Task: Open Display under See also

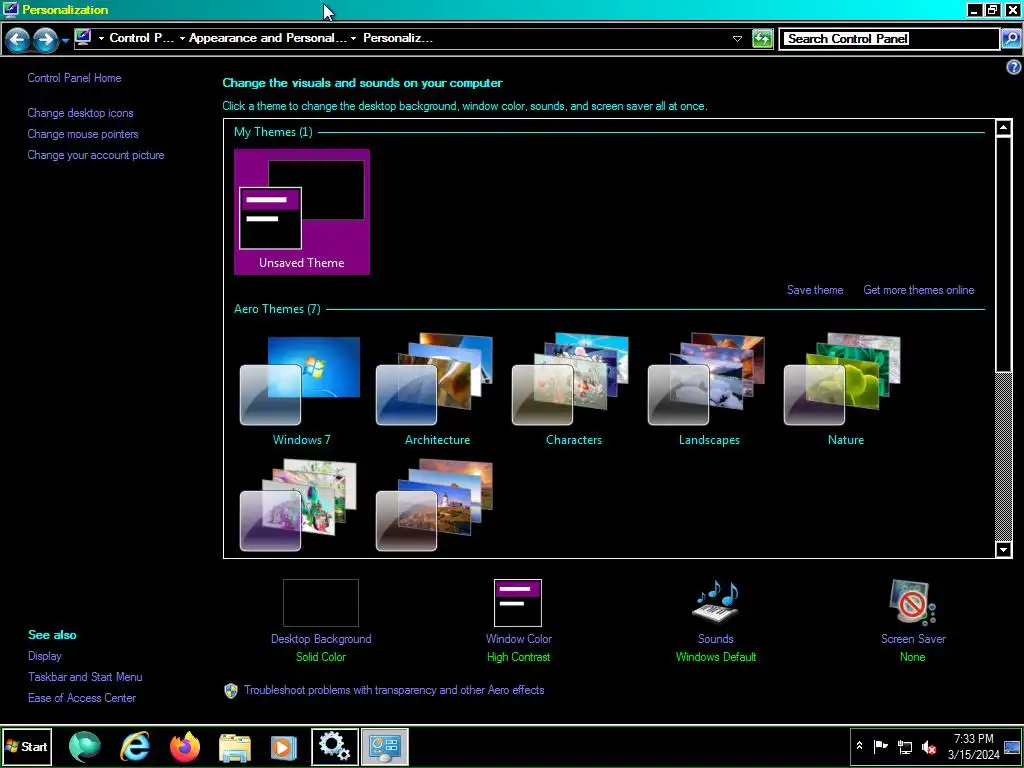Action: point(44,656)
